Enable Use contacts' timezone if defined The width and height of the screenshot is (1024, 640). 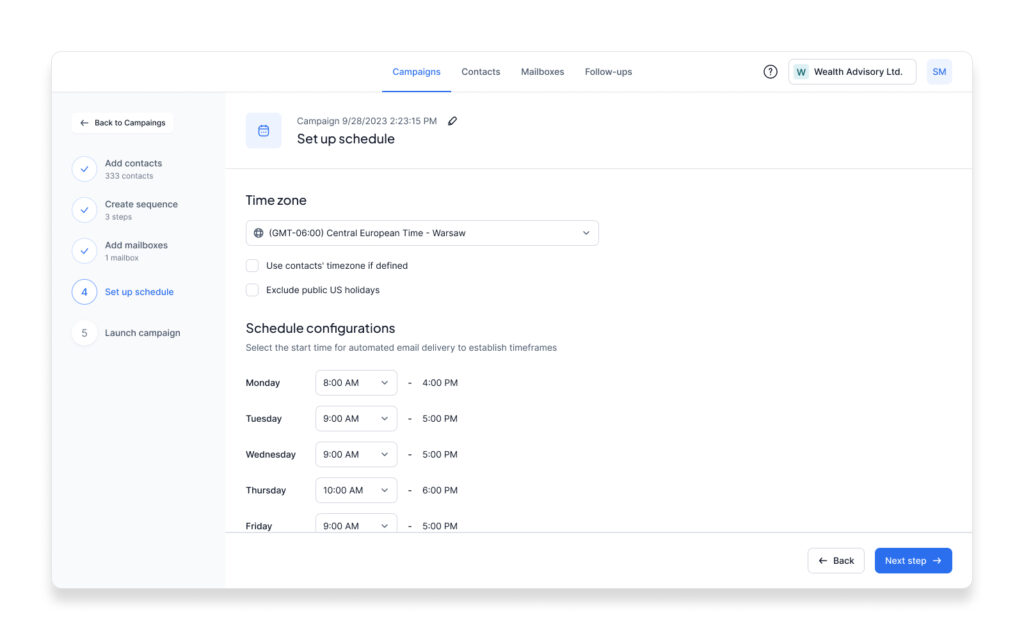252,266
